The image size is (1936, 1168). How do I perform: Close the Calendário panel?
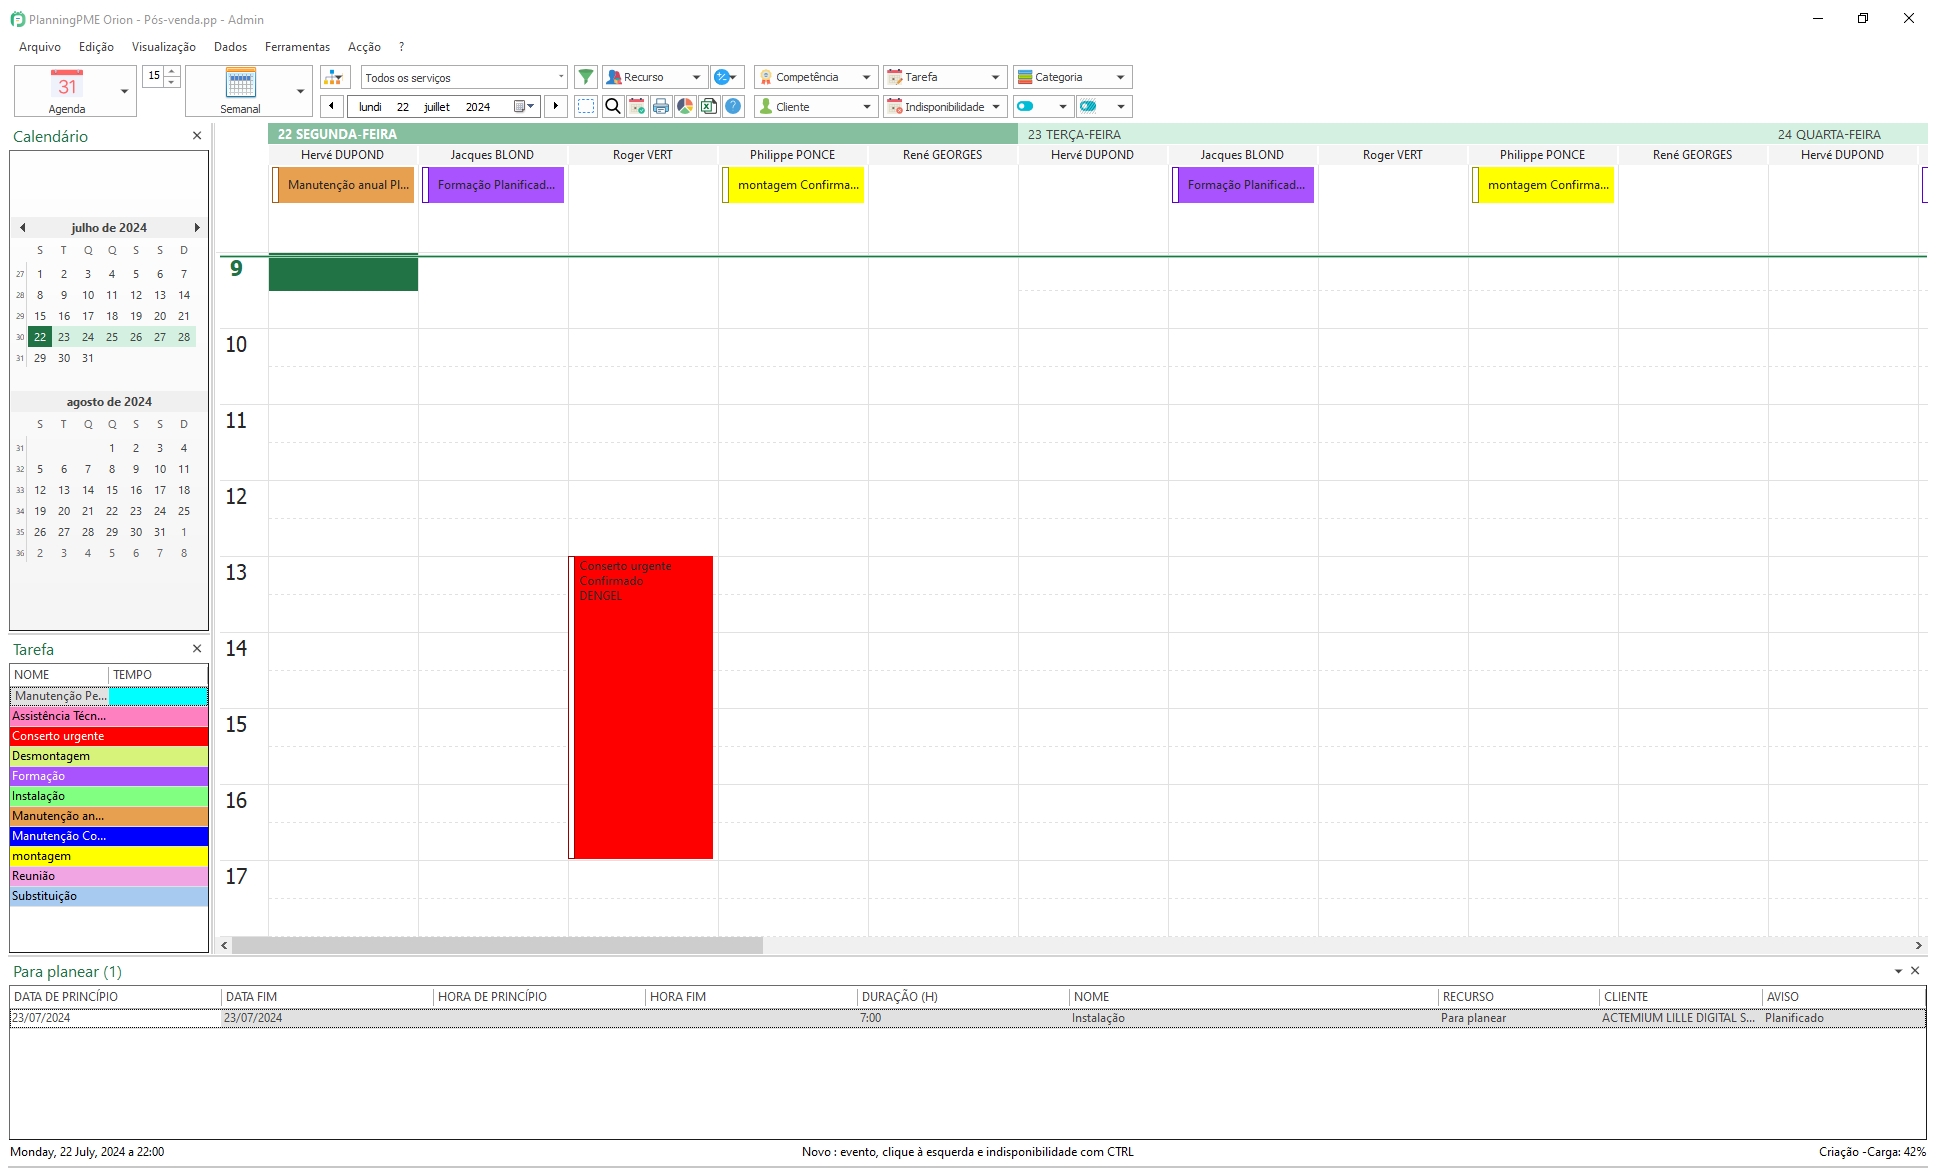tap(197, 136)
